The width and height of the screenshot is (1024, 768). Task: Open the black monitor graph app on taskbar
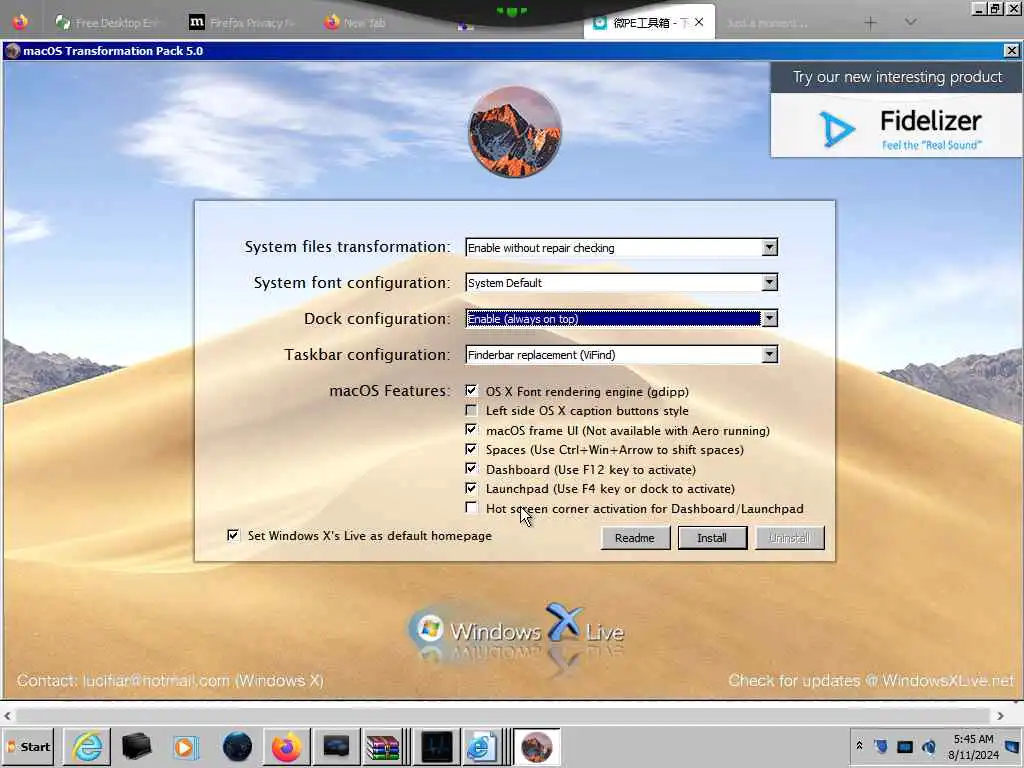tap(436, 746)
